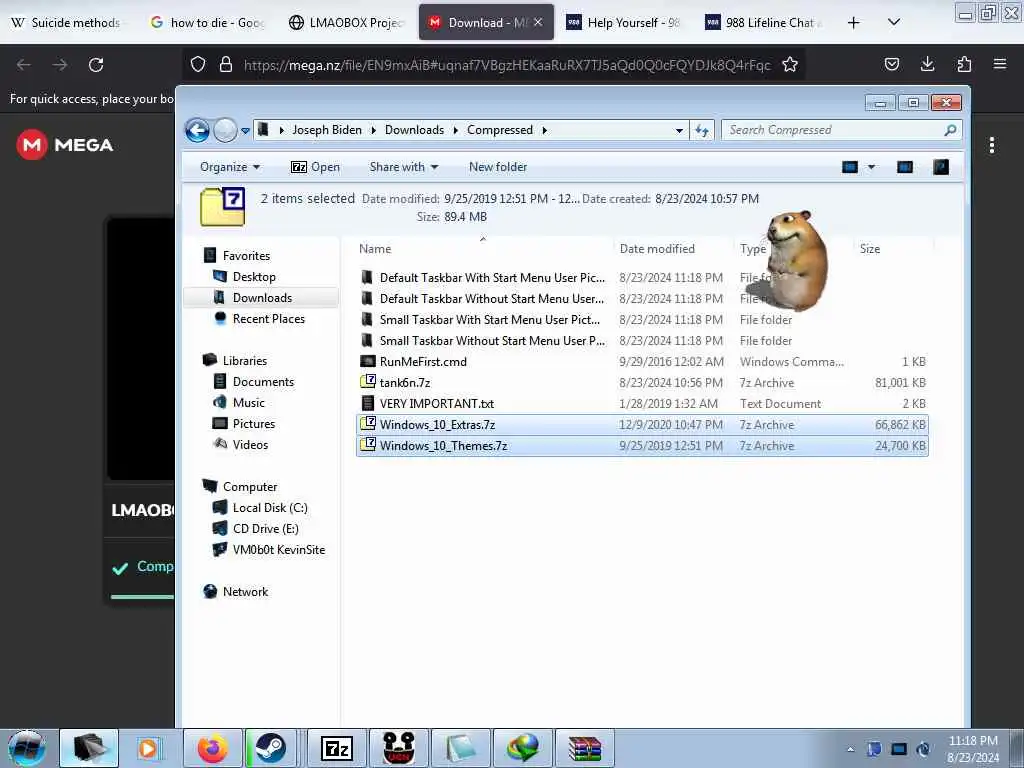Select Windows_10_Extras.7z archive
The image size is (1024, 768).
(x=642, y=424)
